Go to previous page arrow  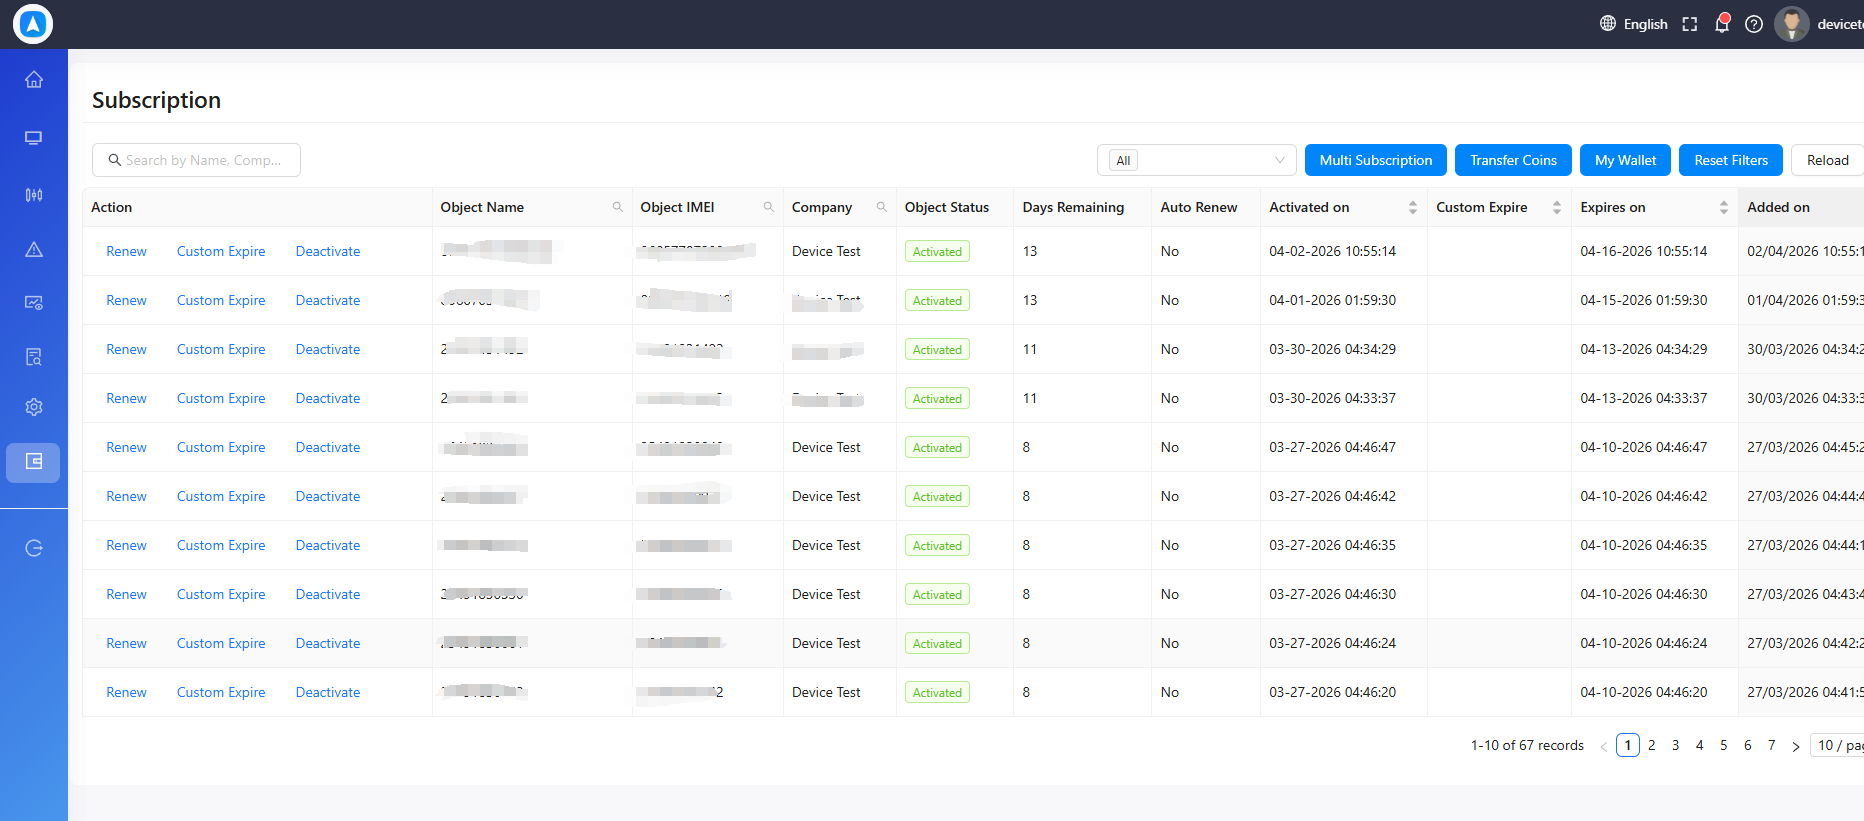coord(1604,746)
